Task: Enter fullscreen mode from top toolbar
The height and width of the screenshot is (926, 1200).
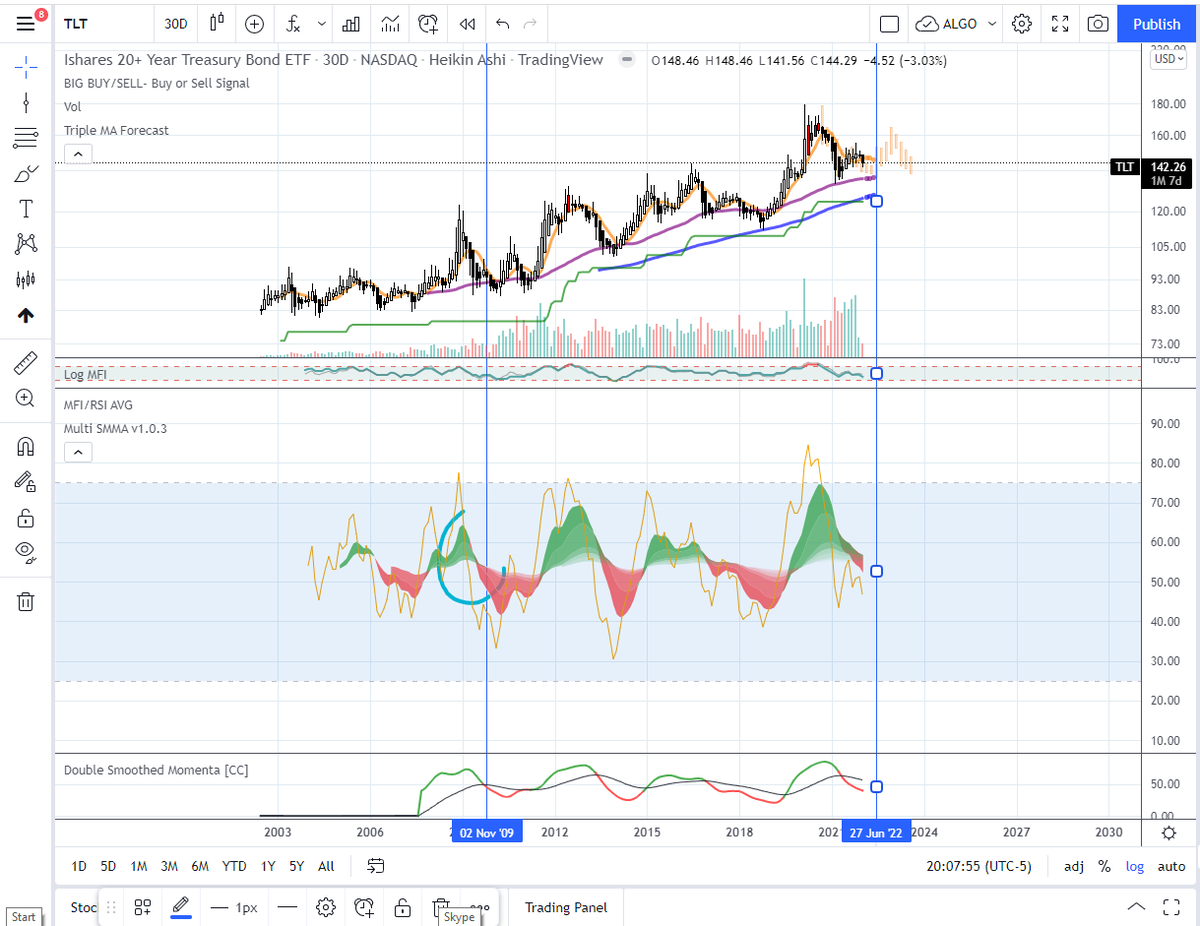Action: pyautogui.click(x=1060, y=23)
